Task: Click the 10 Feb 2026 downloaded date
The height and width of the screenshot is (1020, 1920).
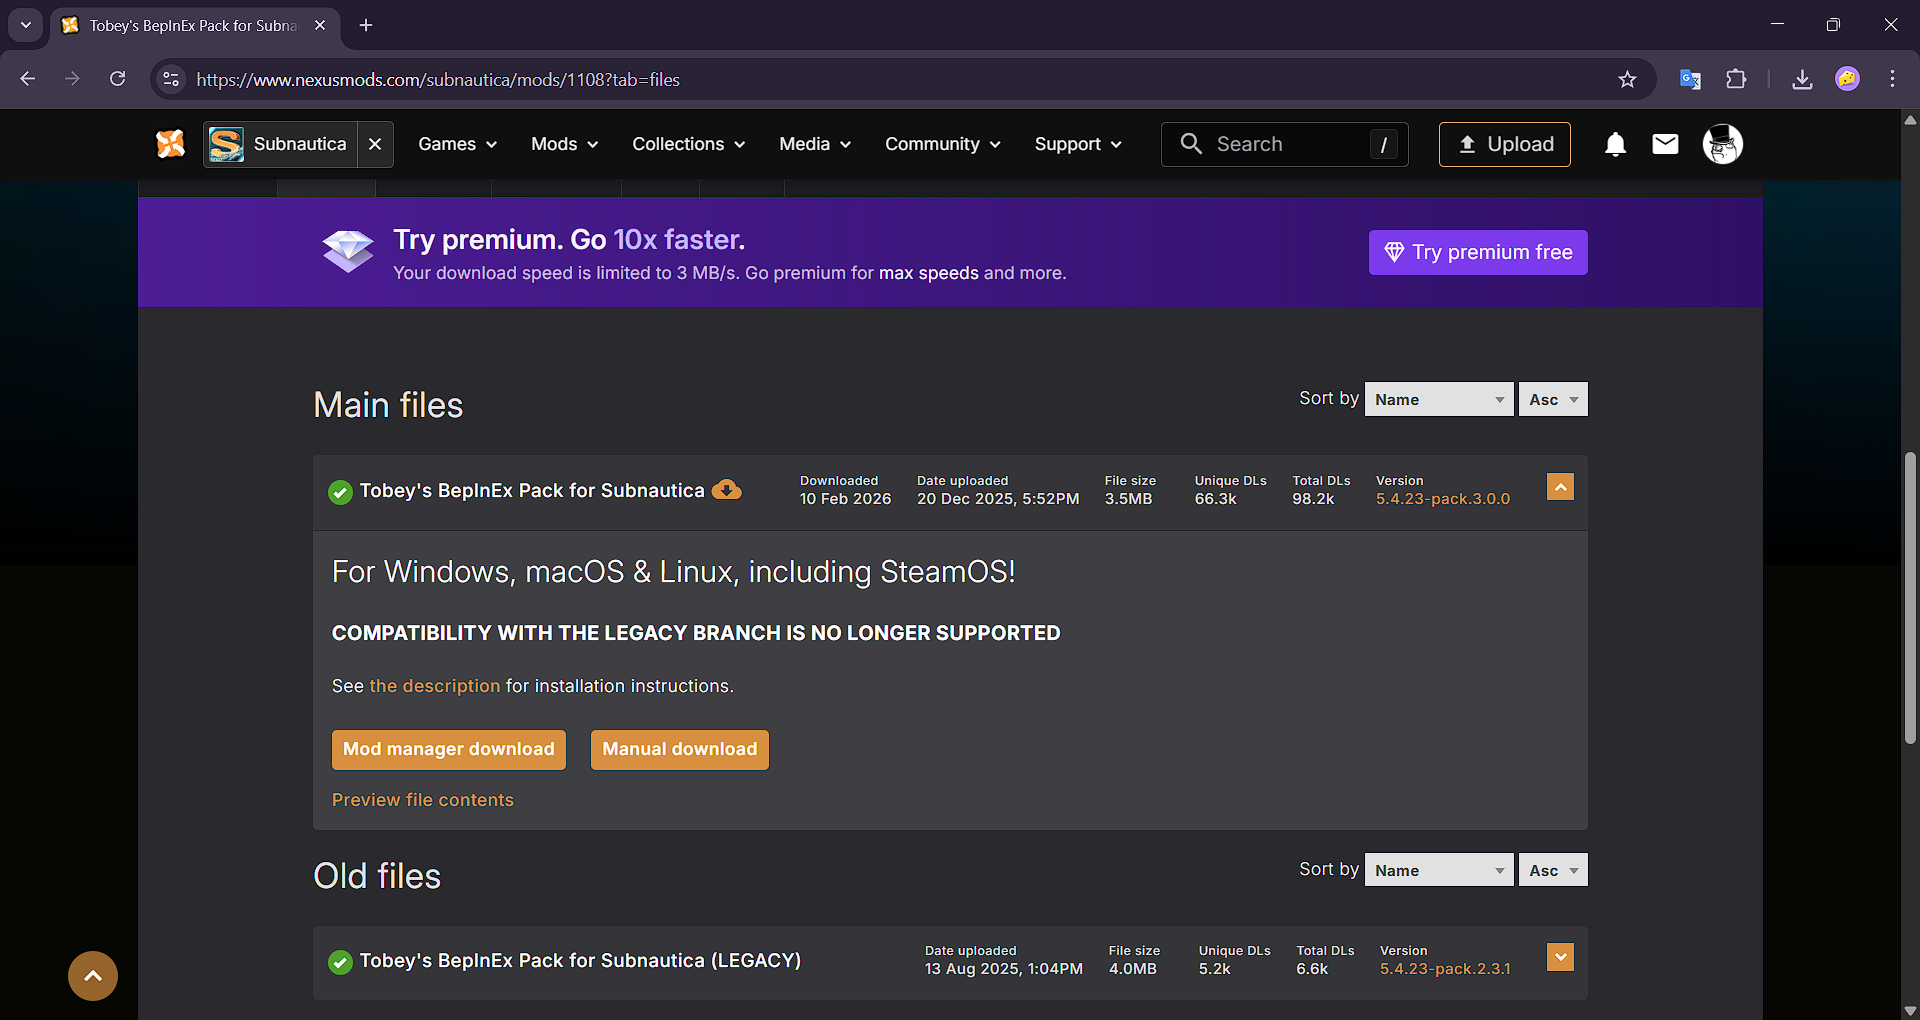Action: [845, 499]
